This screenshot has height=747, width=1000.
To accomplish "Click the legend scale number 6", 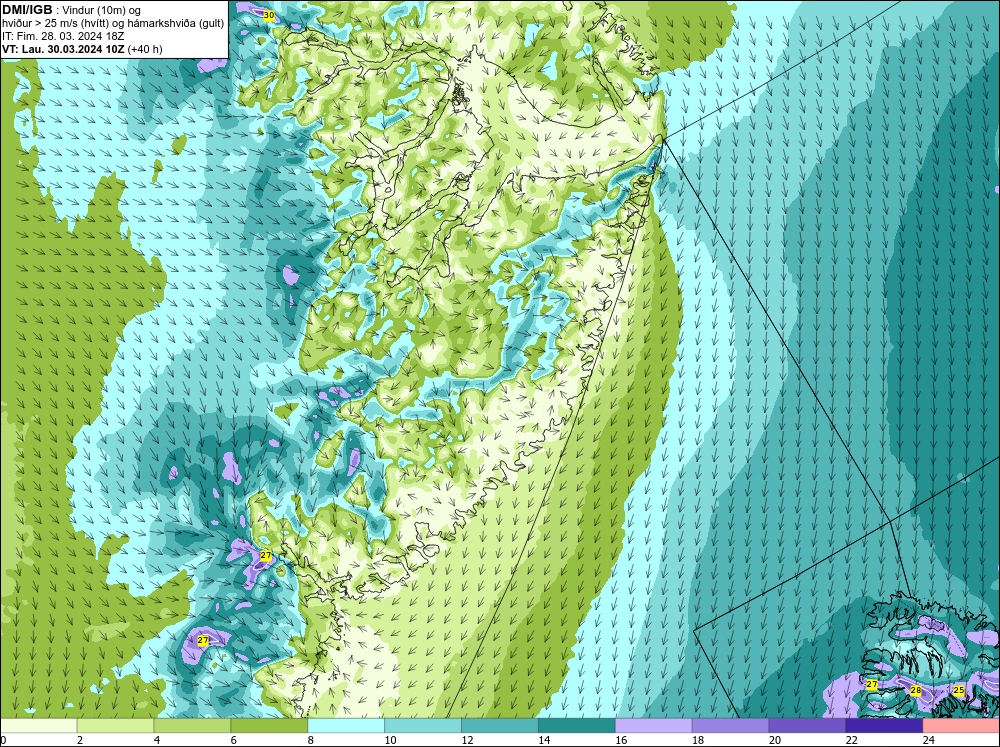I will (x=233, y=740).
